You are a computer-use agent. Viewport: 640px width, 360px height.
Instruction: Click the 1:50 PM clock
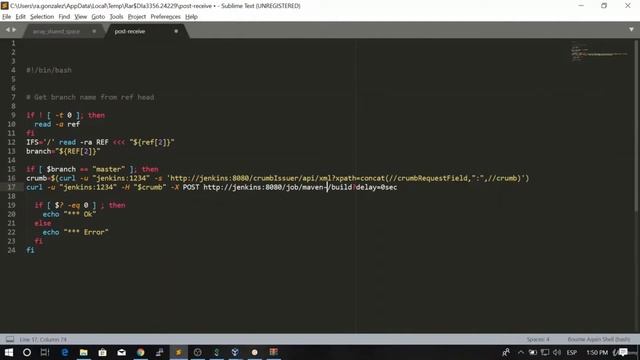(x=597, y=352)
